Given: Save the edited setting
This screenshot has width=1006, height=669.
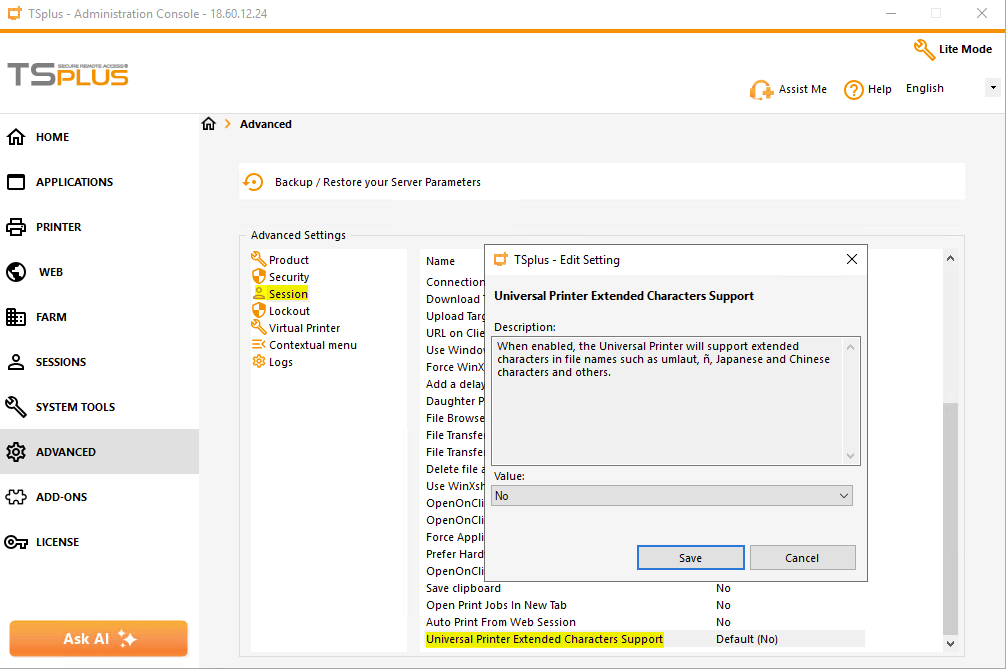Looking at the screenshot, I should pyautogui.click(x=690, y=557).
